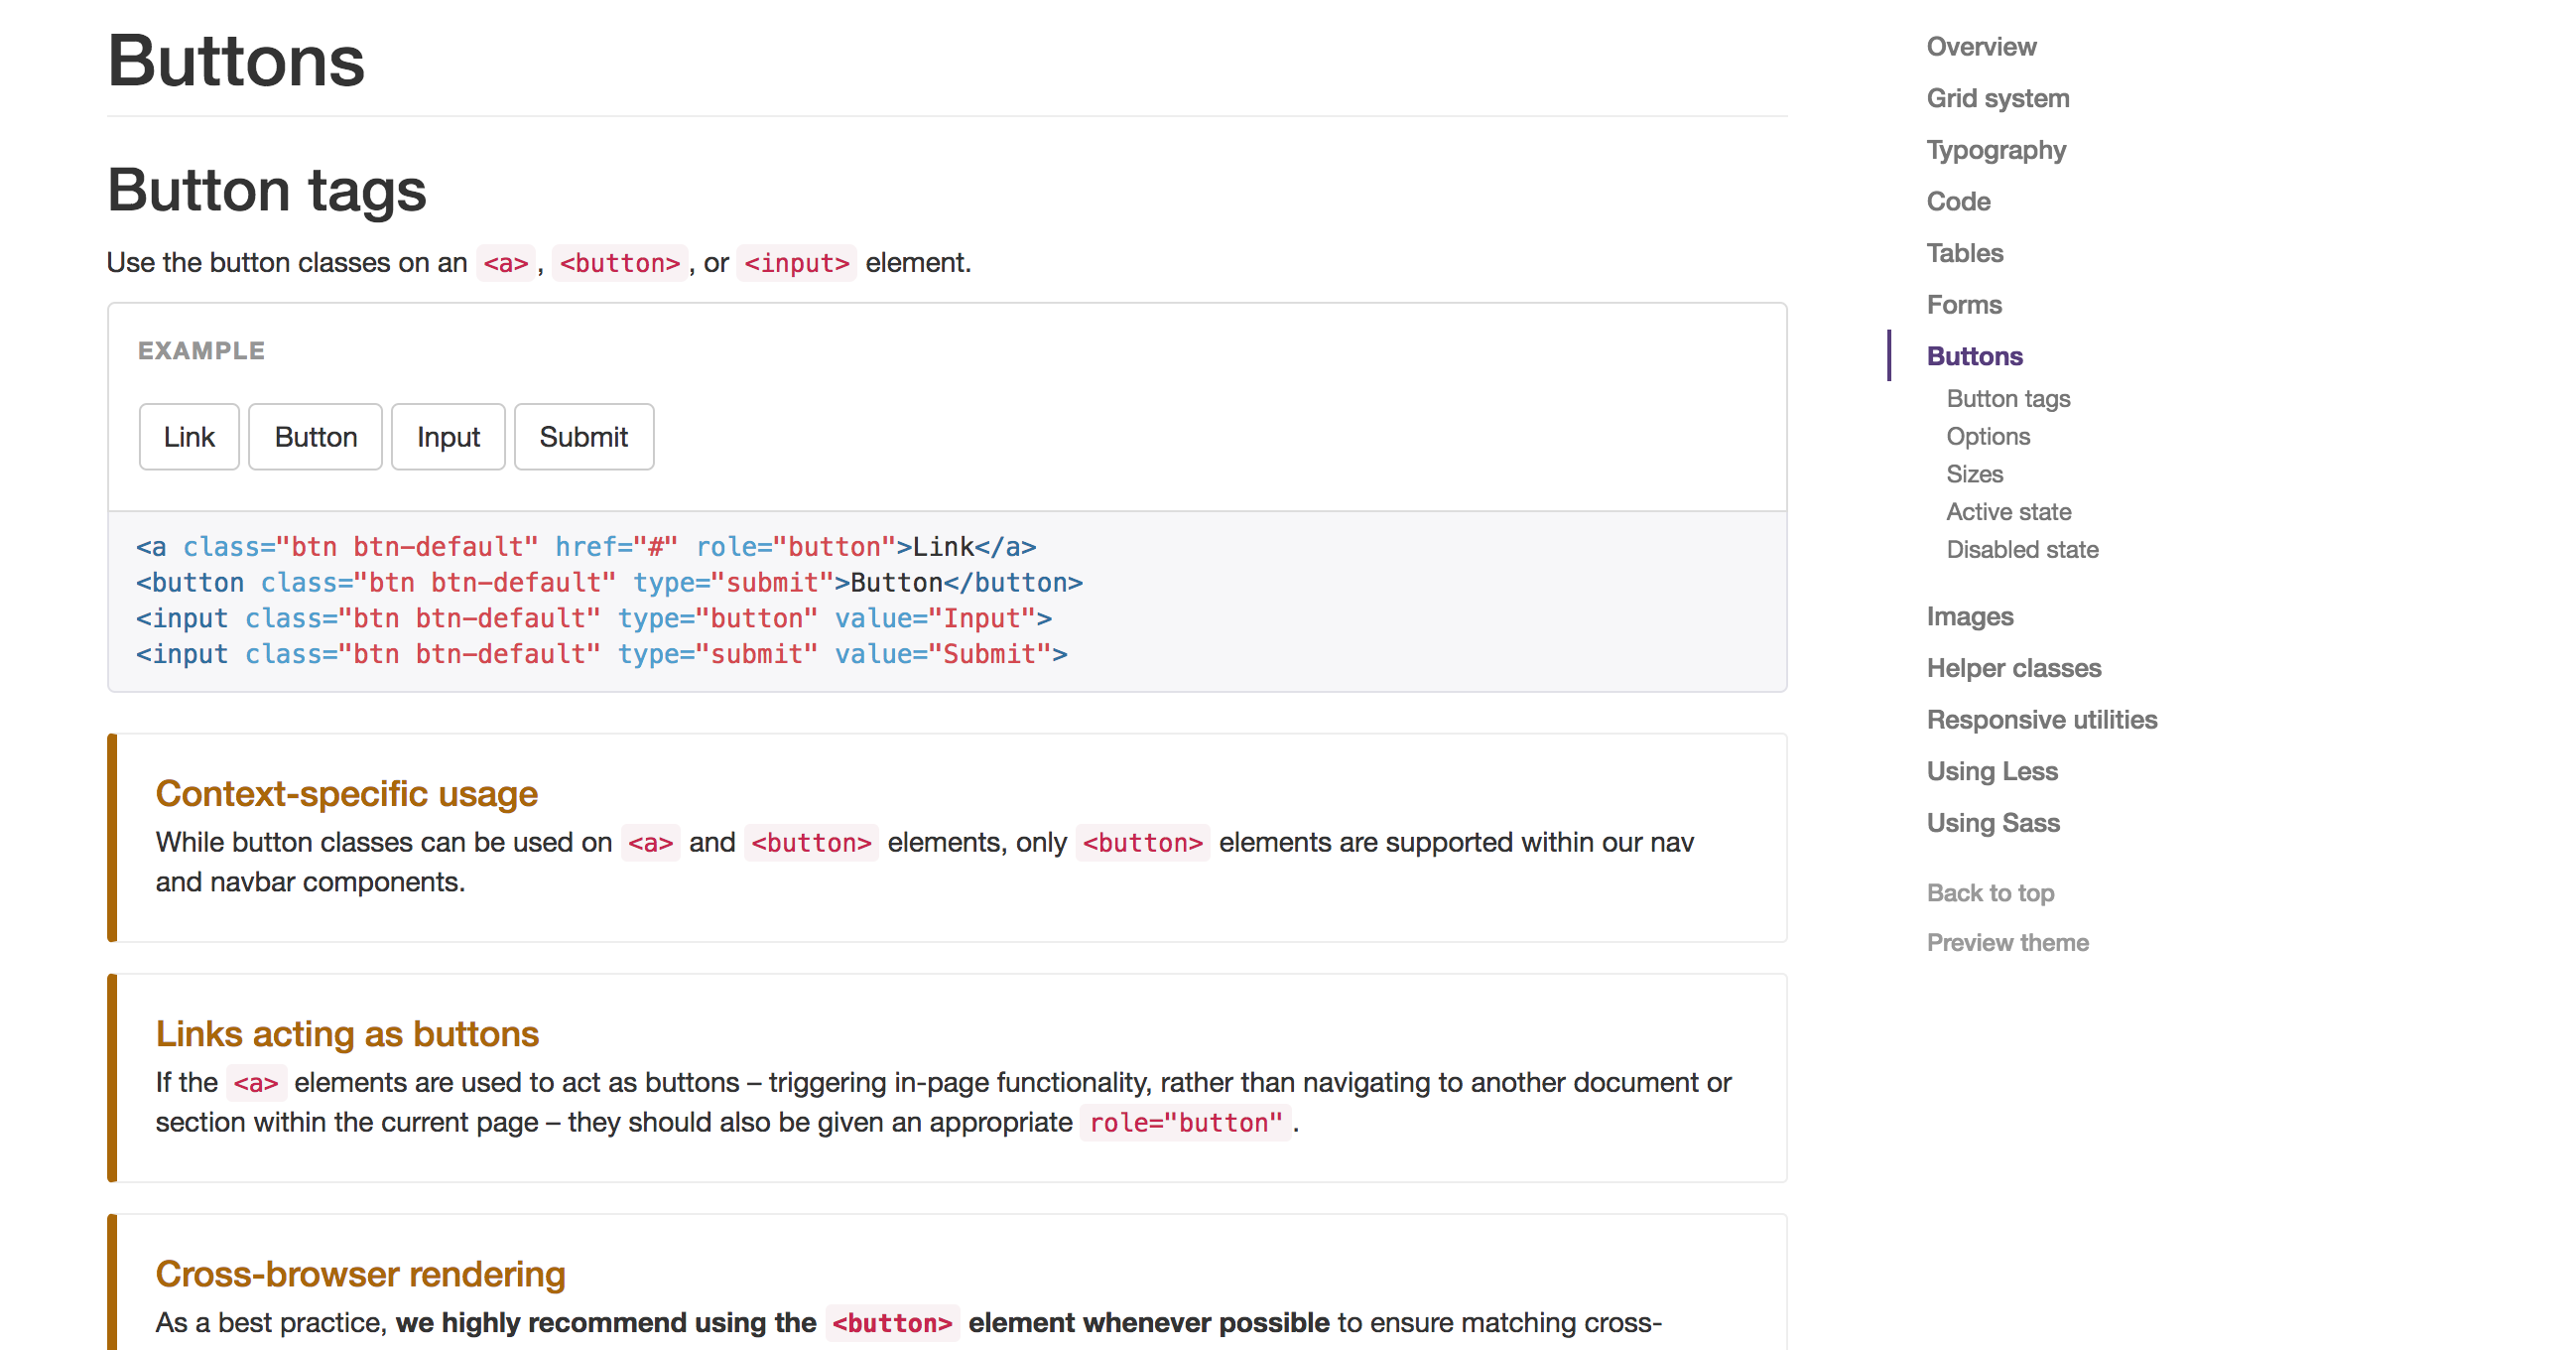
Task: Click the Links acting as buttons heading
Action: pyautogui.click(x=347, y=1034)
